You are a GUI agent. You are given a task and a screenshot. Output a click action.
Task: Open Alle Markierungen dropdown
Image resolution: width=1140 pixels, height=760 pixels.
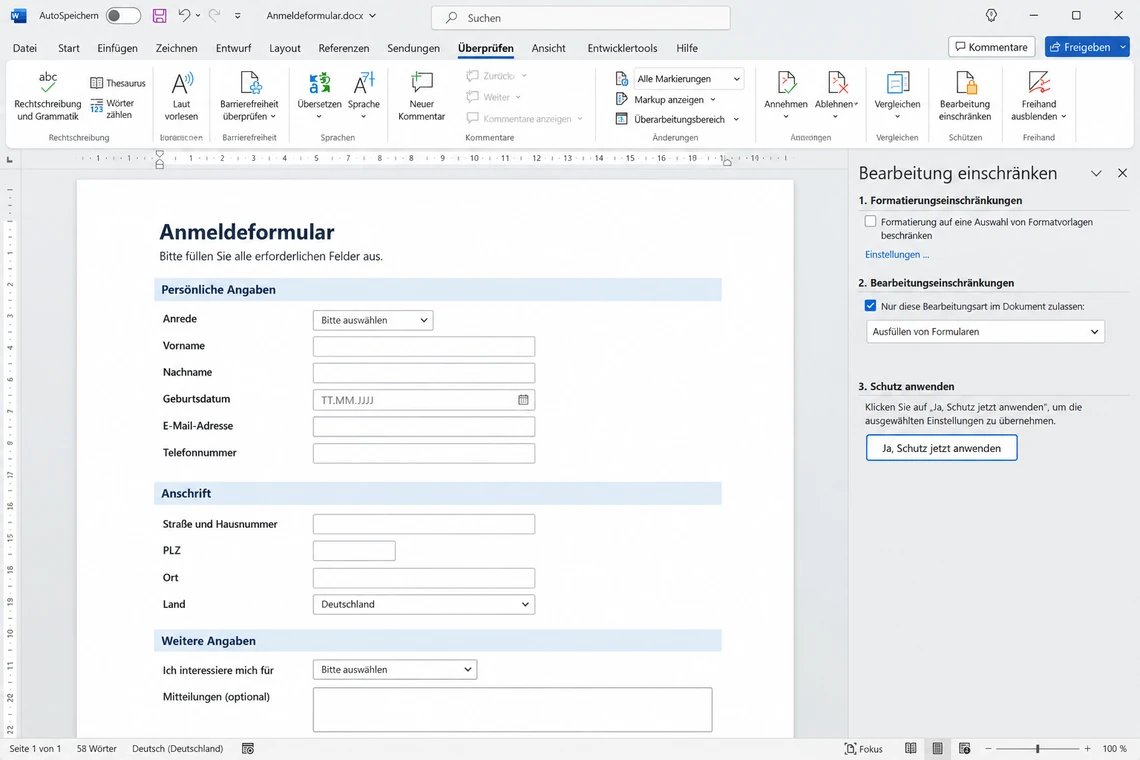[689, 79]
